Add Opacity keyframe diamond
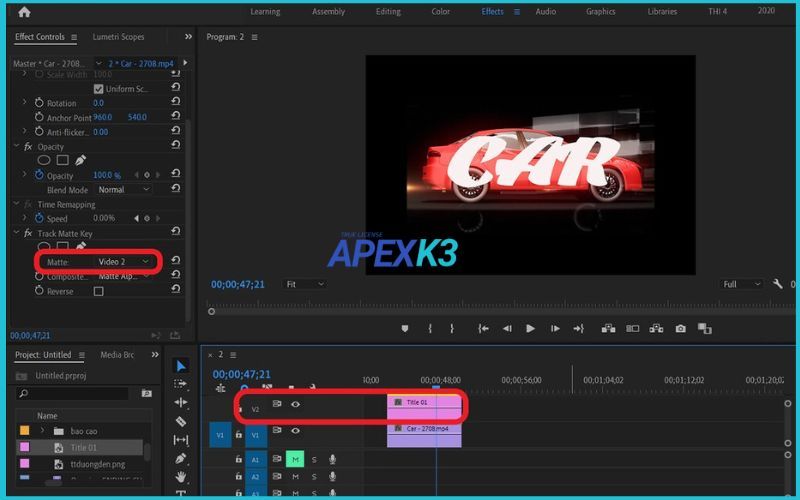Viewport: 800px width, 500px height. click(x=147, y=175)
